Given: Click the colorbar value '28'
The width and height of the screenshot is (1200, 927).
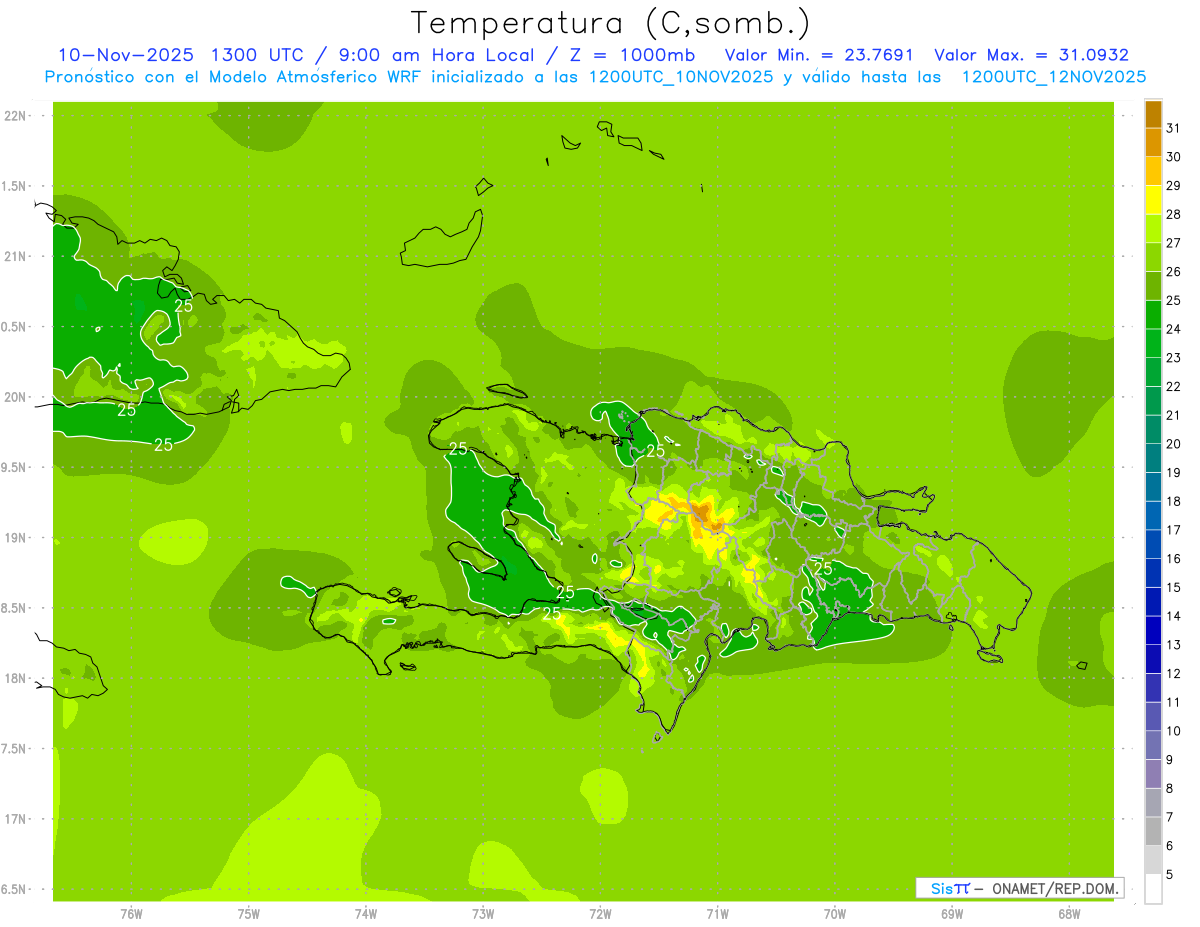Looking at the screenshot, I should point(1173,214).
